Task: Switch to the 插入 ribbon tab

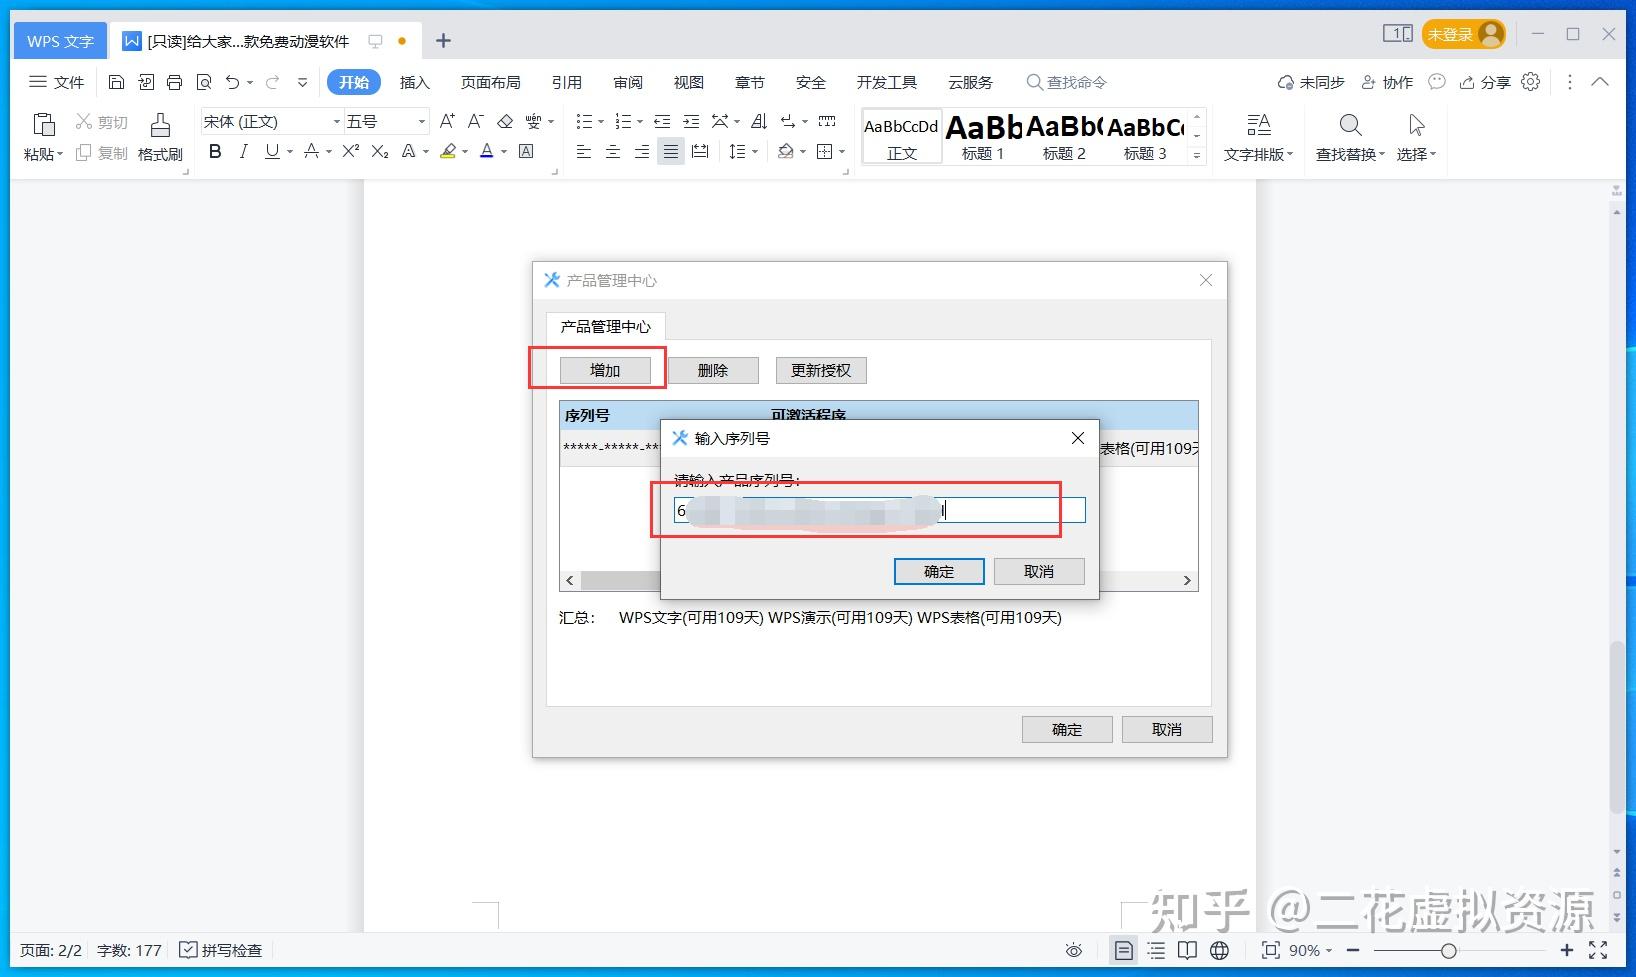Action: click(414, 82)
